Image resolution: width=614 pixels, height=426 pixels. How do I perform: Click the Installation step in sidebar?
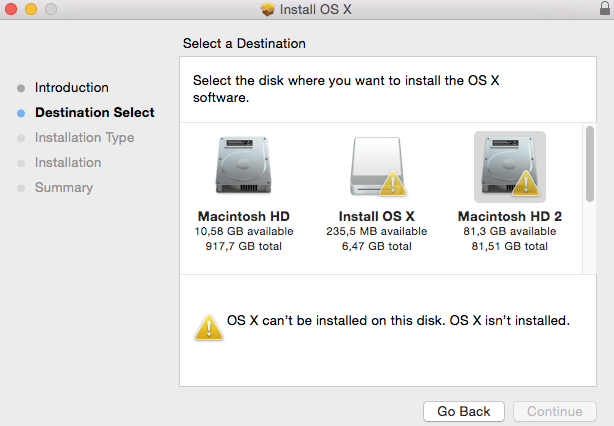(68, 163)
